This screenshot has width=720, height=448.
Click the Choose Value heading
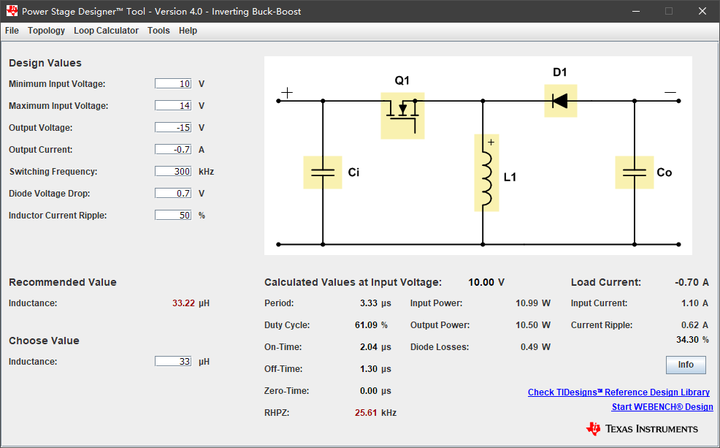(x=44, y=341)
